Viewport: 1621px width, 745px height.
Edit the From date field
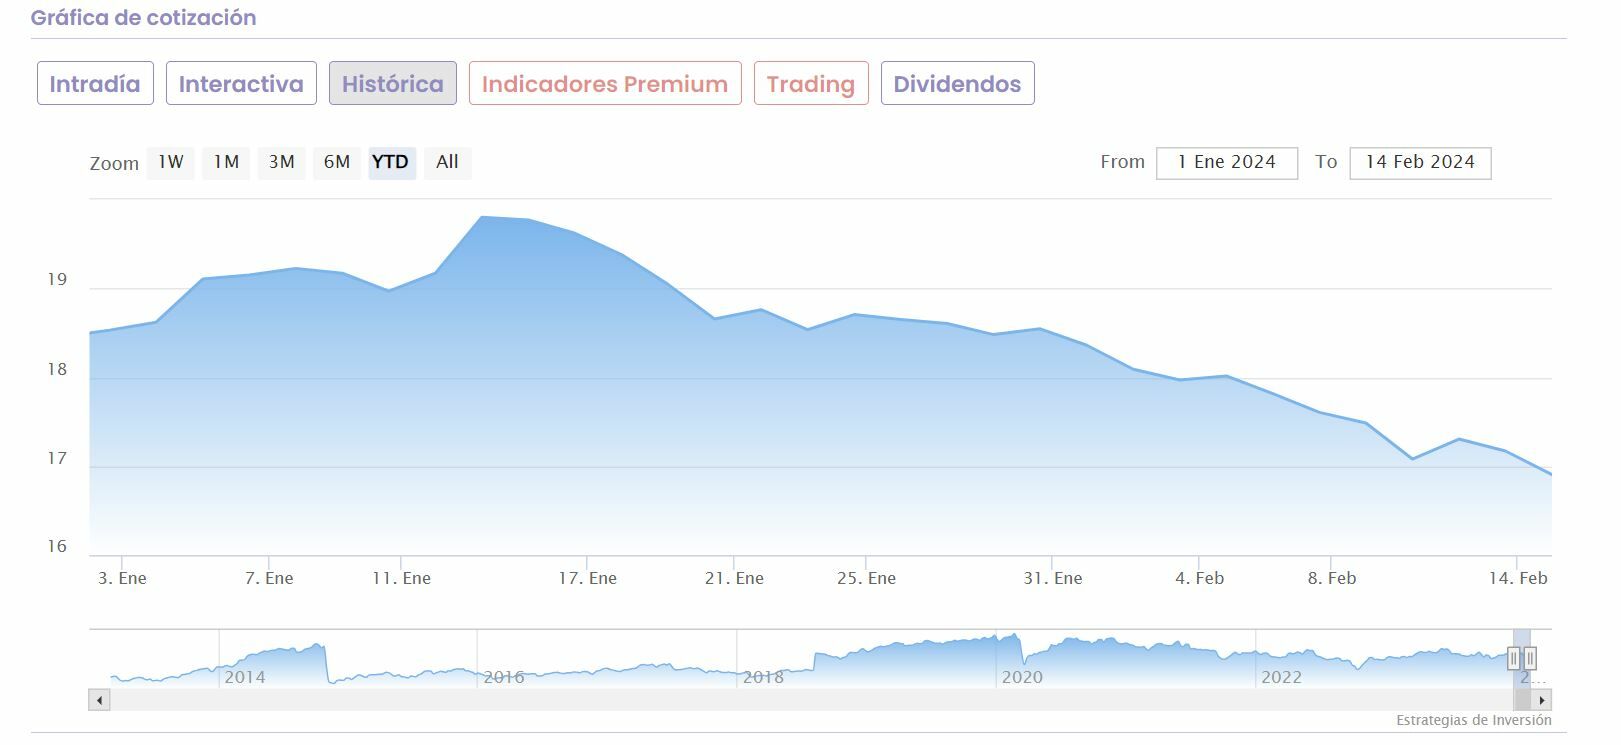pos(1226,163)
